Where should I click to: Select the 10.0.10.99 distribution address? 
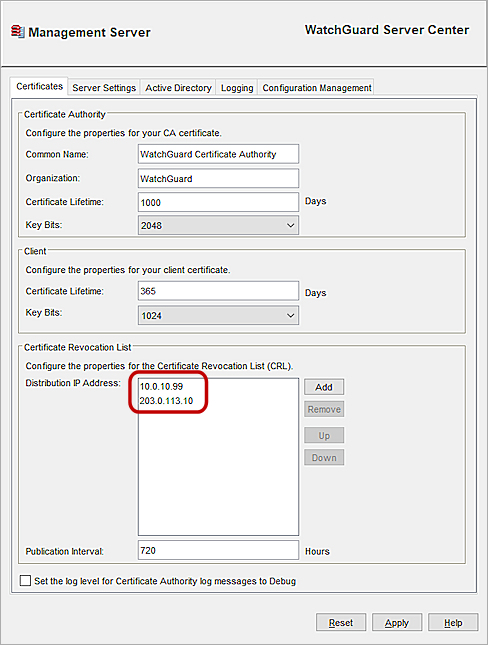click(161, 387)
